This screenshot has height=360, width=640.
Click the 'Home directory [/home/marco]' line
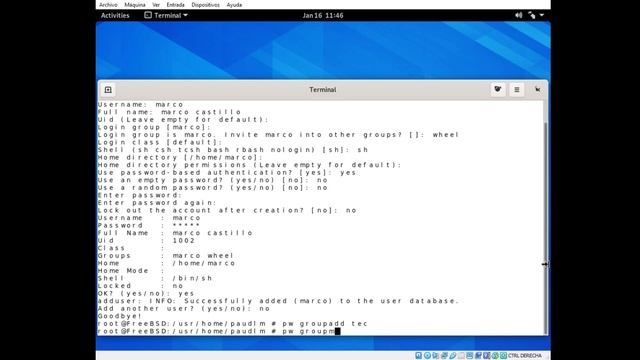[180, 157]
